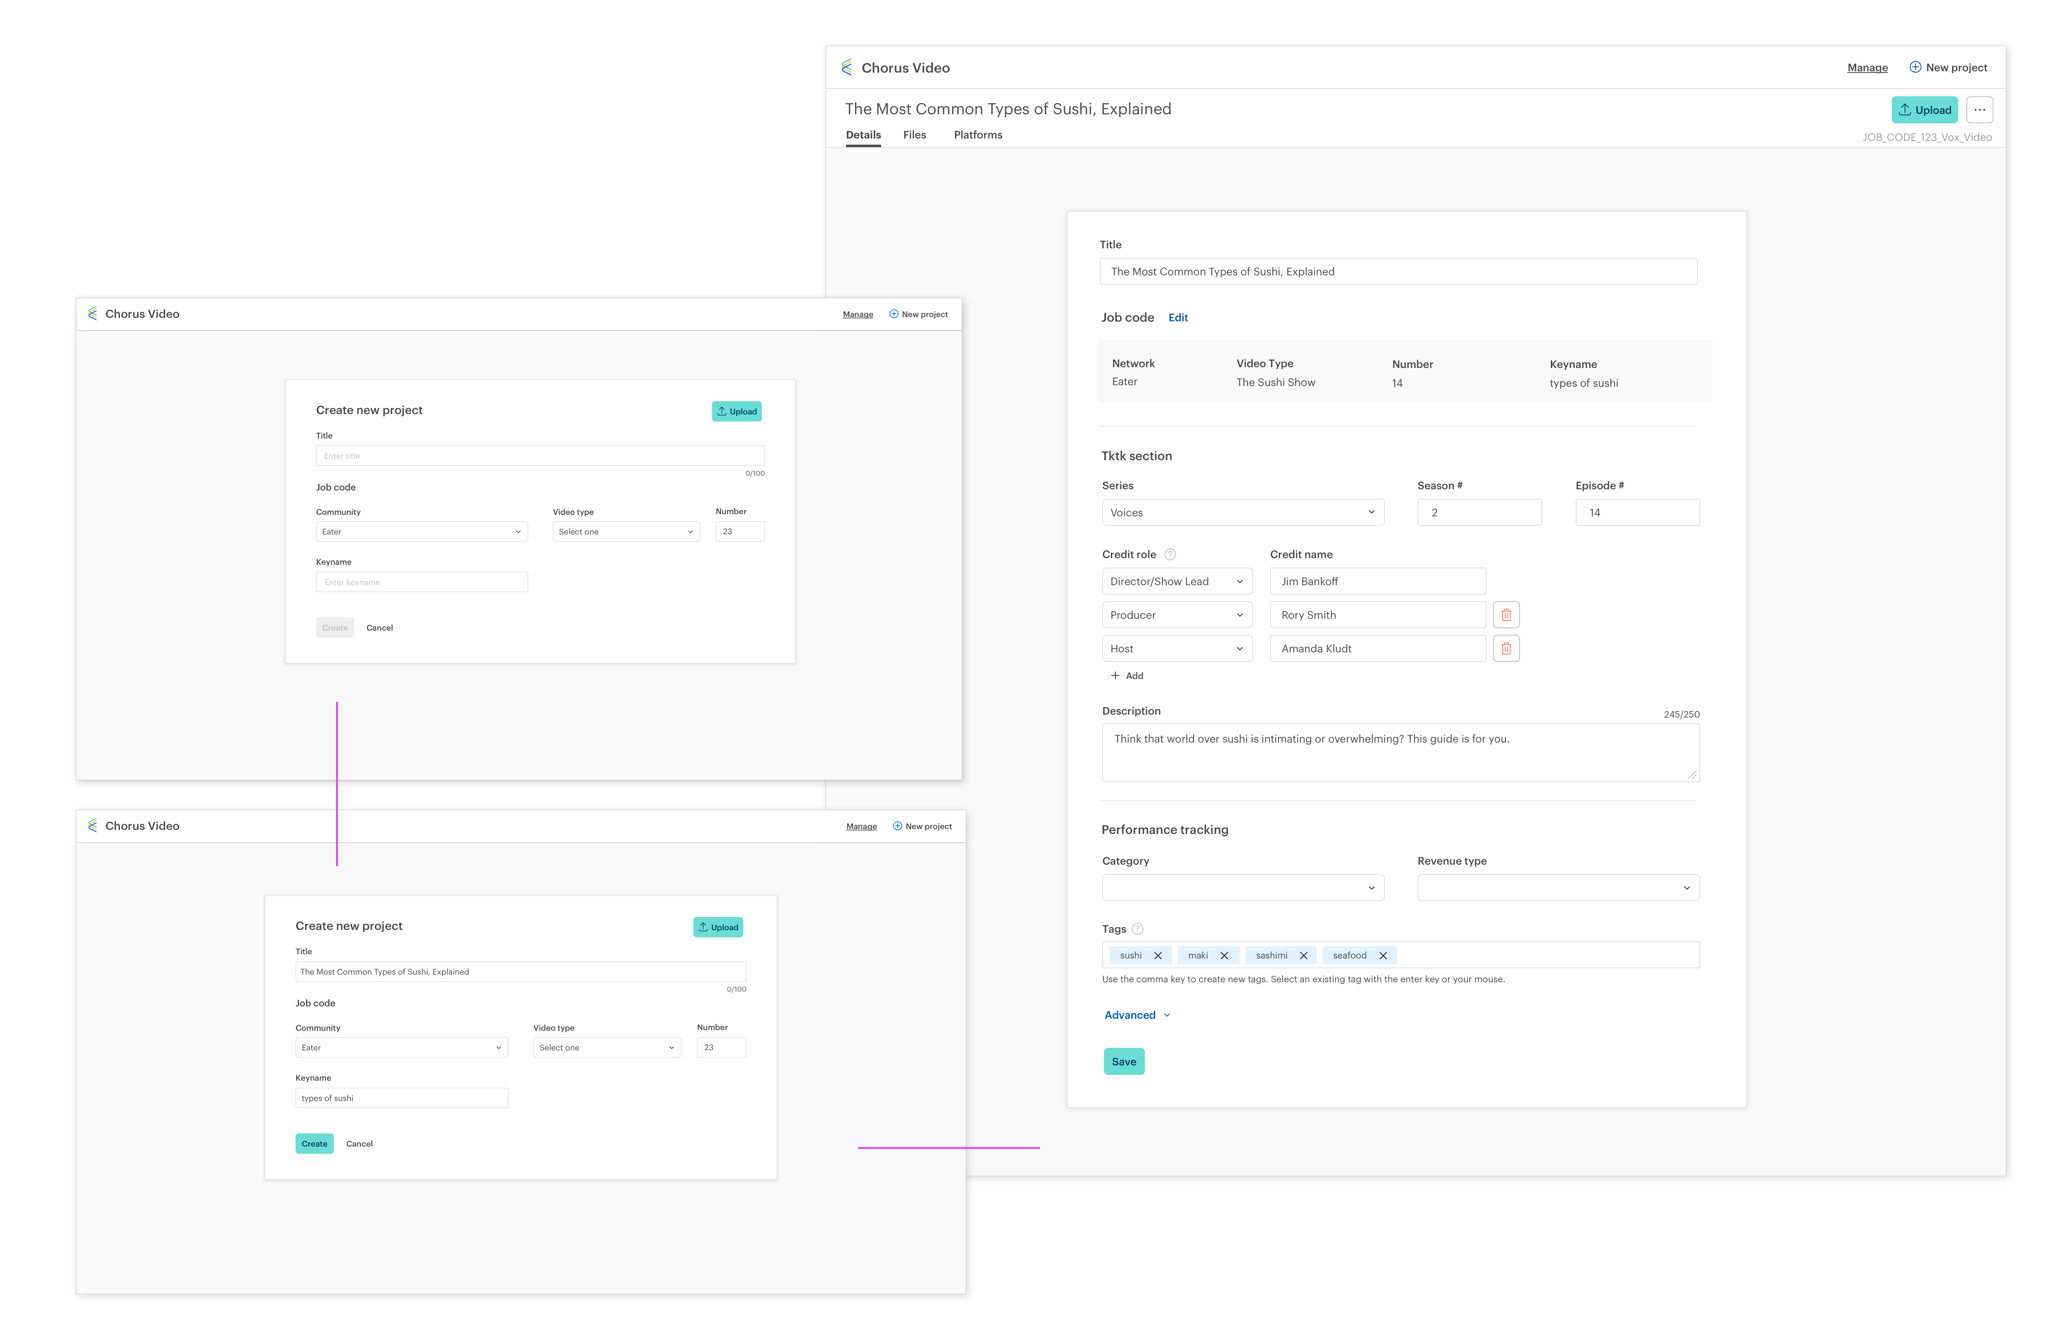The image size is (2048, 1334).
Task: Click the disabled Create button in the empty form
Action: 335,628
